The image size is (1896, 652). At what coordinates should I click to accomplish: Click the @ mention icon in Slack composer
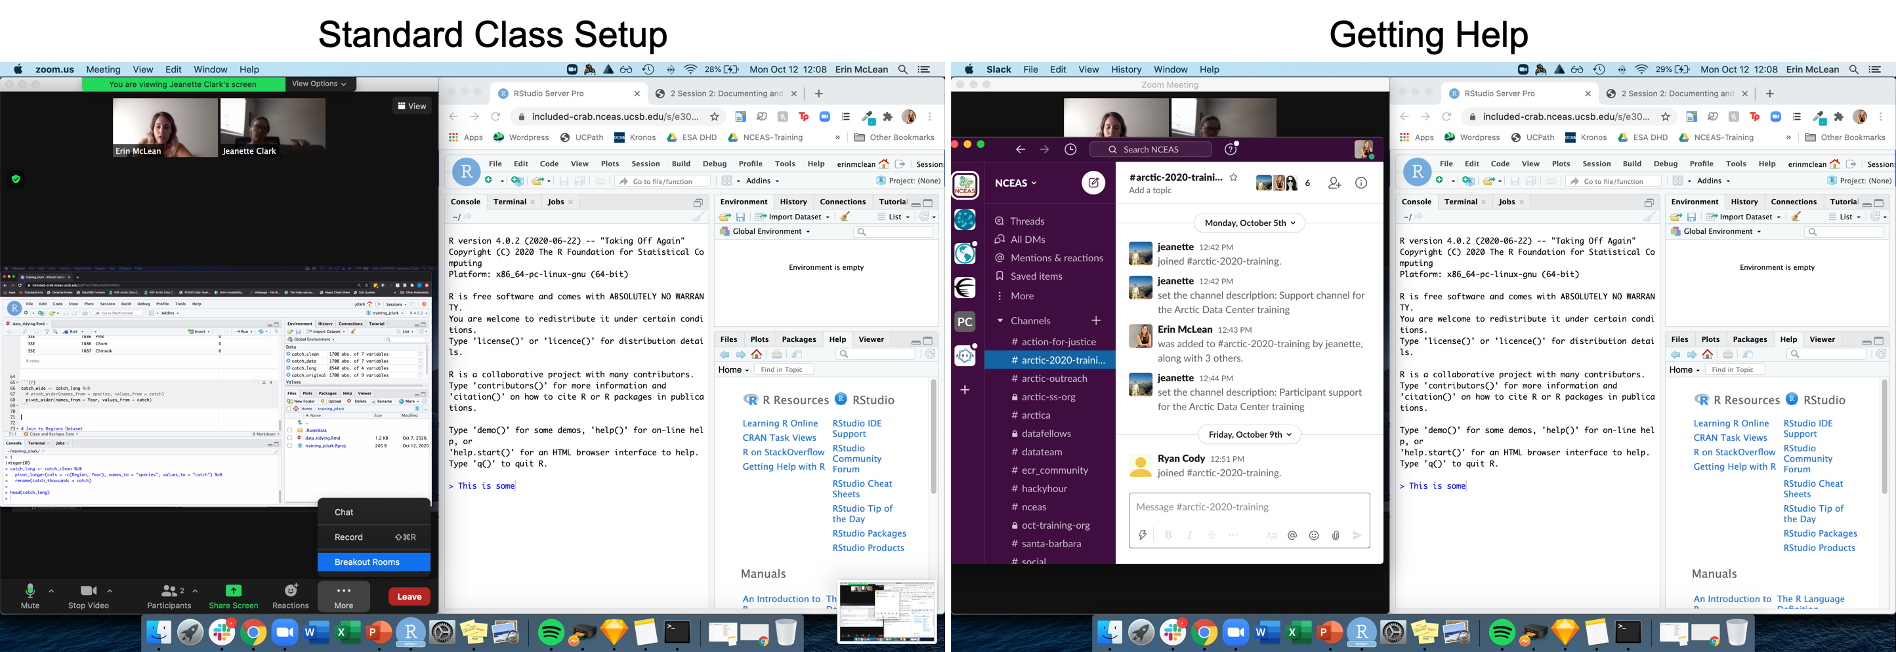point(1292,535)
